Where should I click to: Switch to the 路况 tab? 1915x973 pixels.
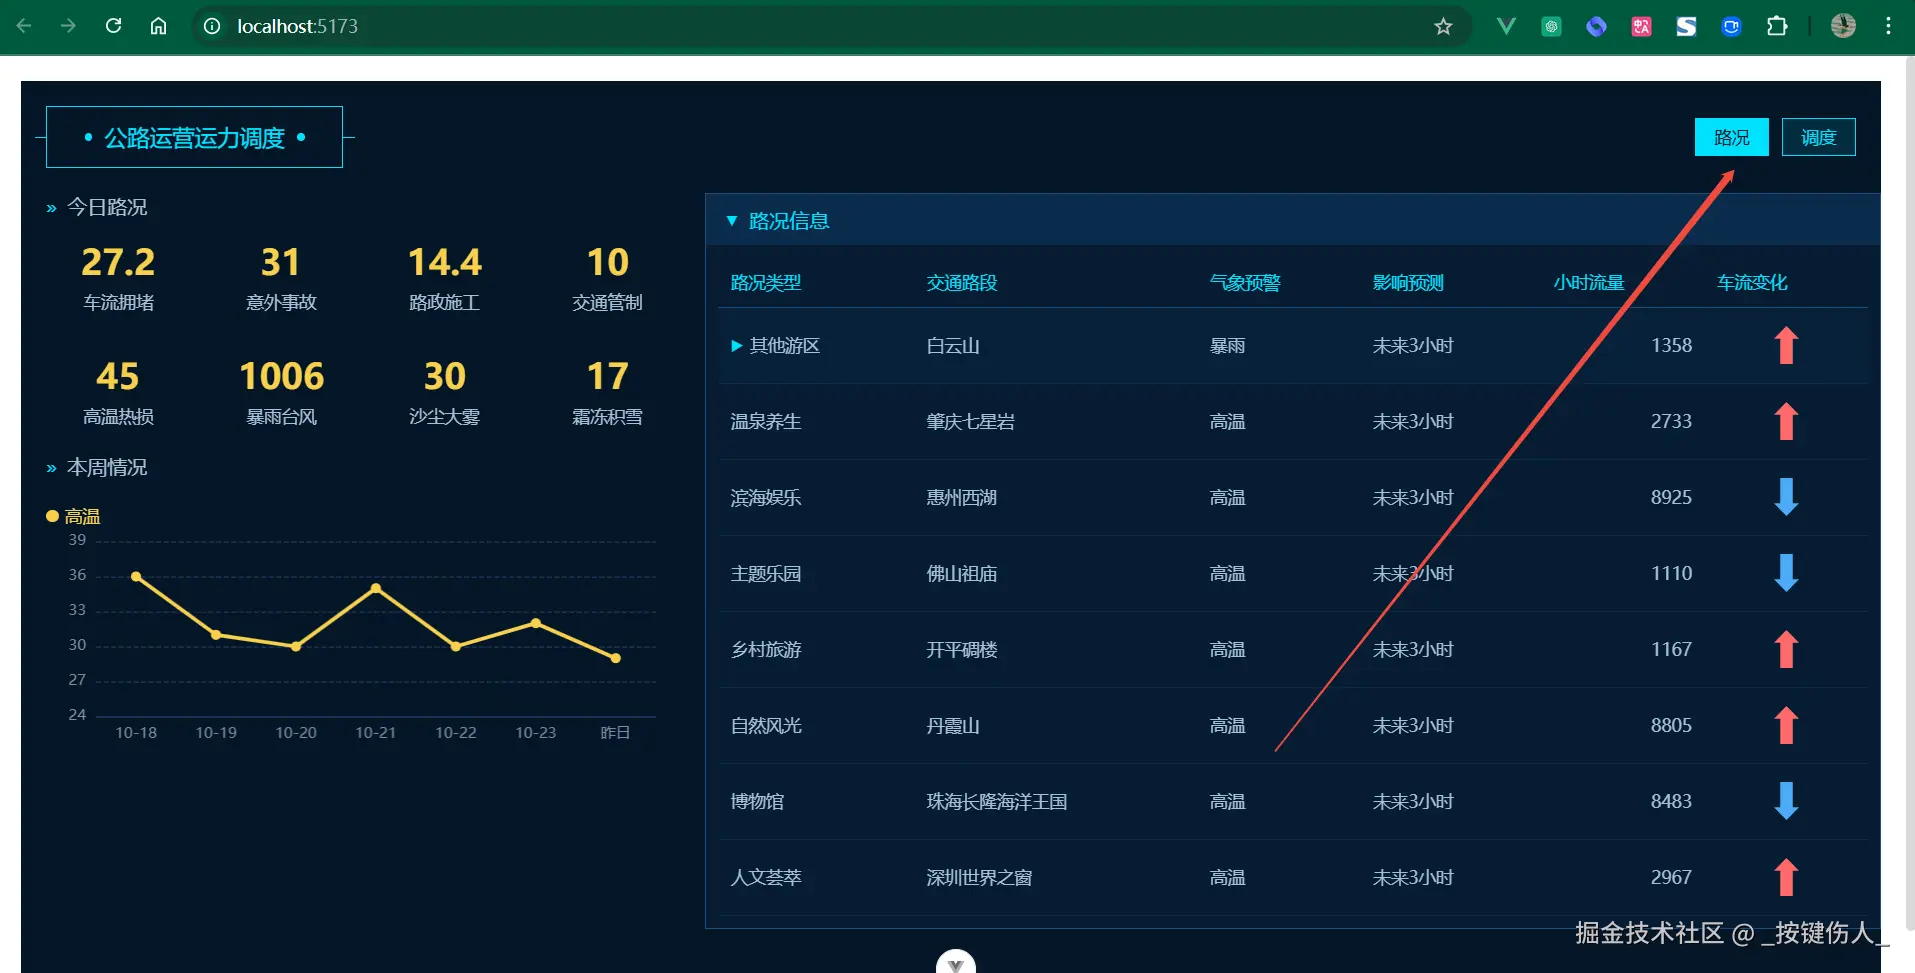point(1732,137)
